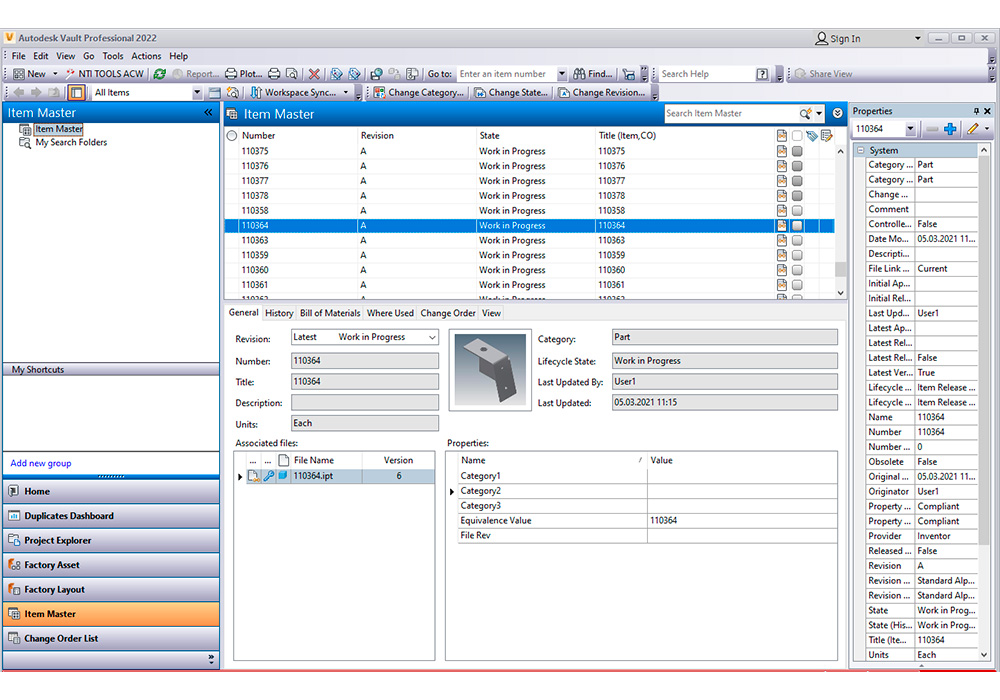
Task: Toggle the column header checkbox
Action: pos(797,136)
